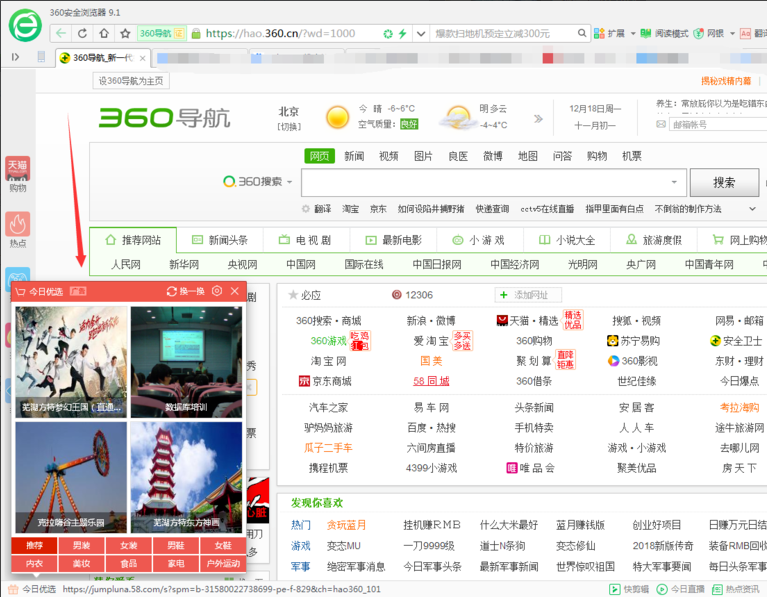767x597 pixels.
Task: Click the main 360 search input field
Action: tap(494, 183)
